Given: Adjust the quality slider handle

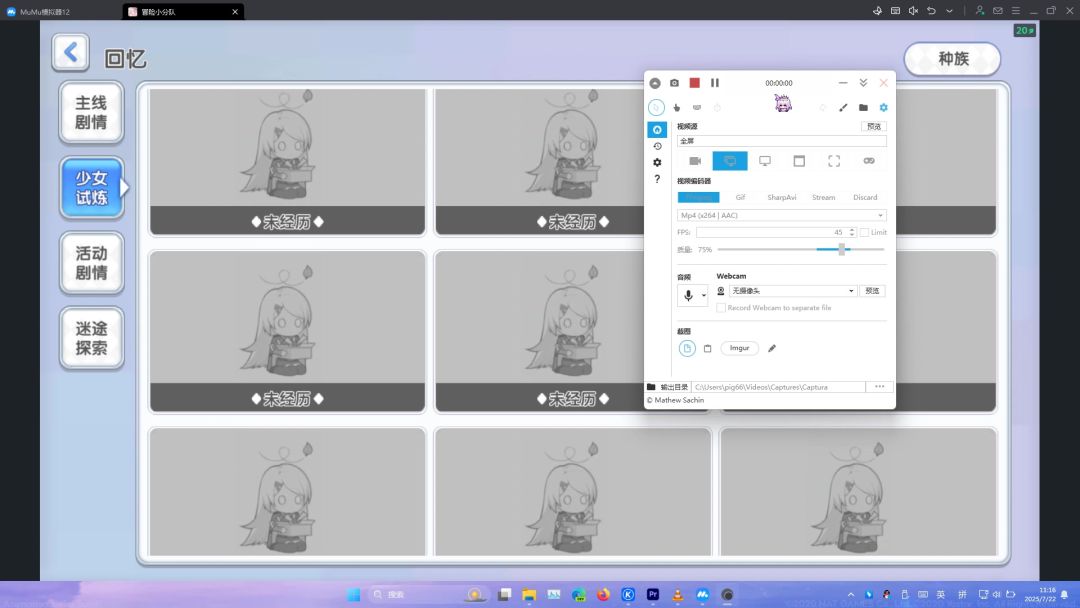Looking at the screenshot, I should pyautogui.click(x=842, y=249).
